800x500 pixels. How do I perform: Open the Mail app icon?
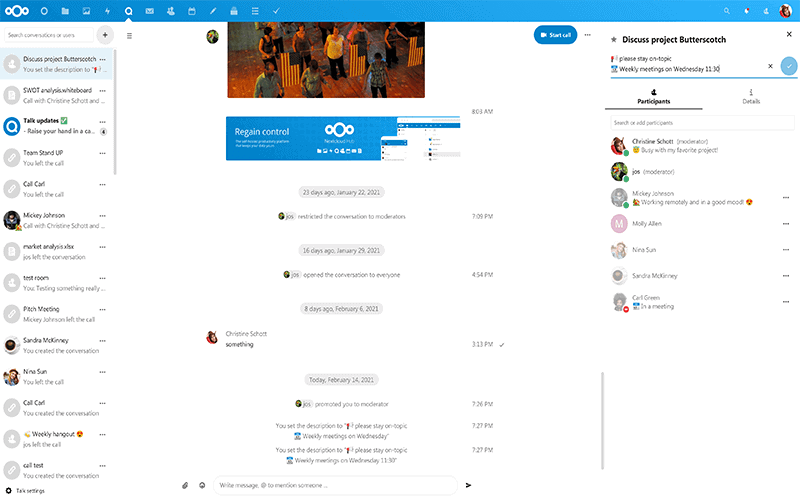[x=149, y=11]
